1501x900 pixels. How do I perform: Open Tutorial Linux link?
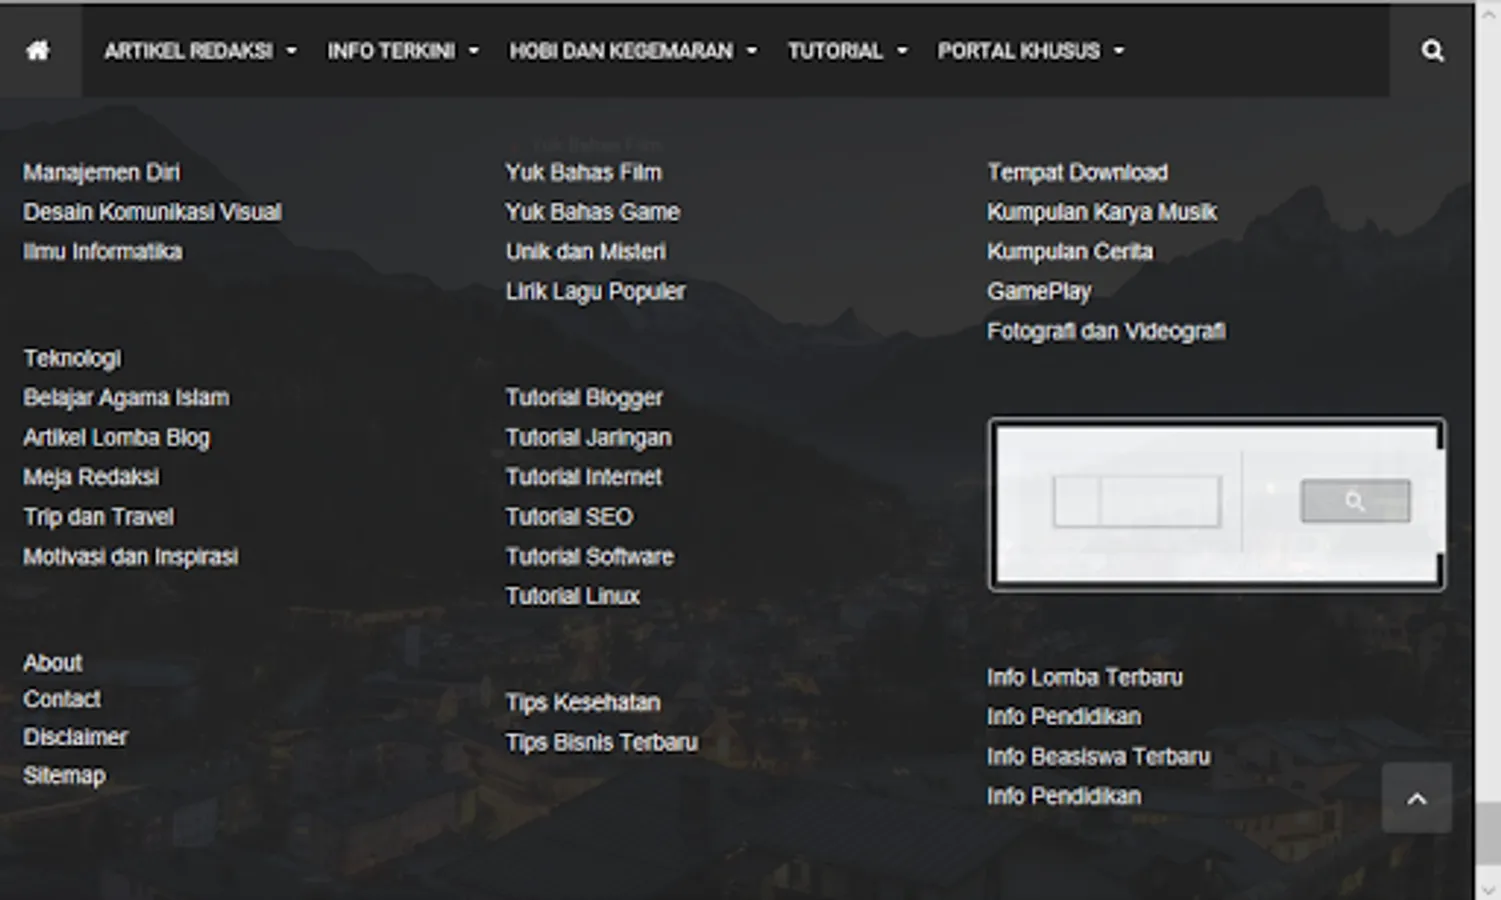(573, 596)
